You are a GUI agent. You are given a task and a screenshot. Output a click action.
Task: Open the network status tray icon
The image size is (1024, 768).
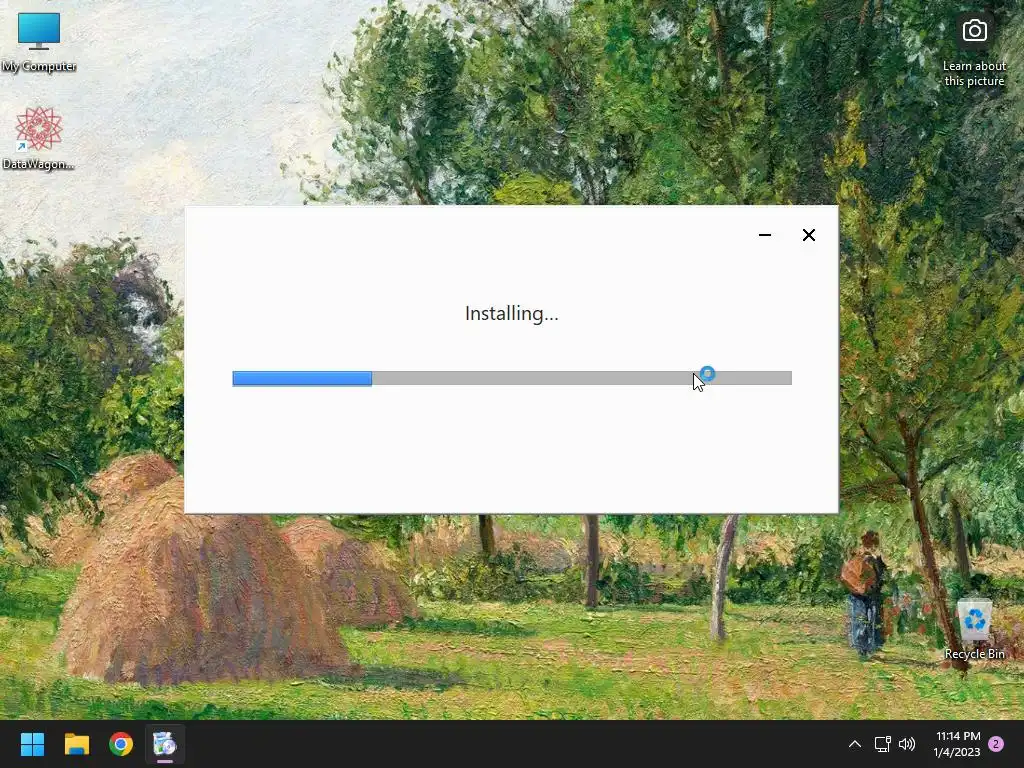point(882,744)
